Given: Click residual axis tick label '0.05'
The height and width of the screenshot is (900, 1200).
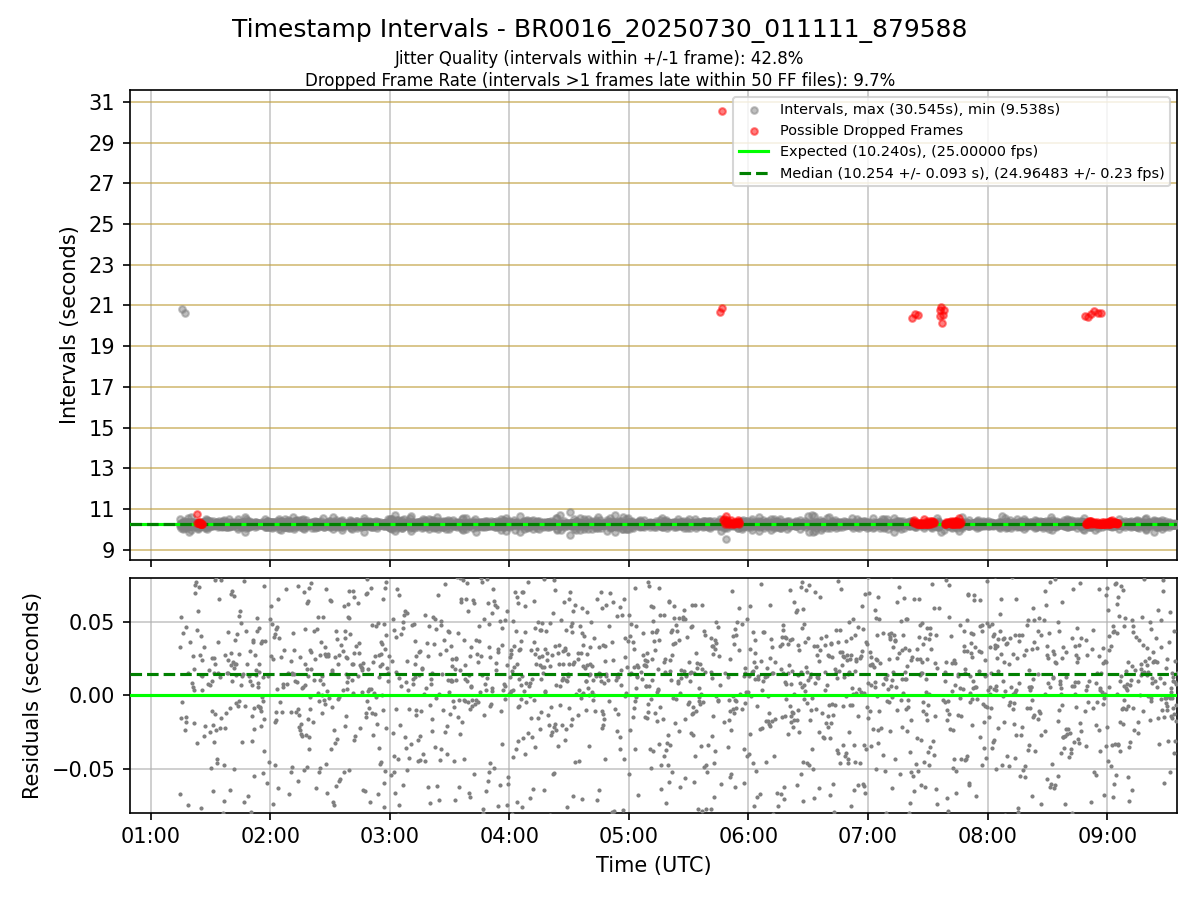Looking at the screenshot, I should (x=92, y=622).
